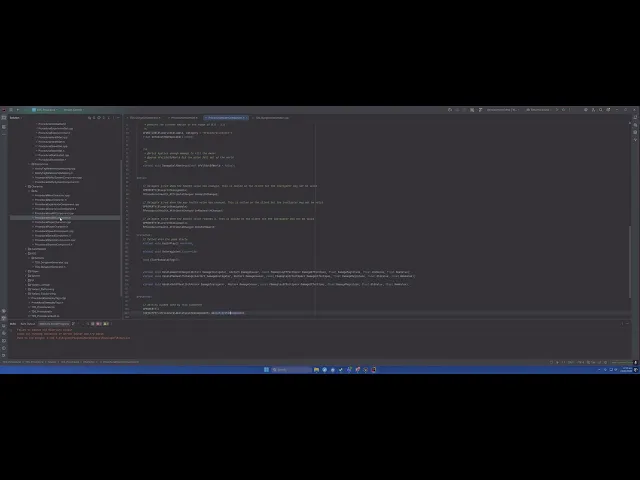This screenshot has width=640, height=480.
Task: Click the top icon on the right sidebar
Action: (636, 118)
